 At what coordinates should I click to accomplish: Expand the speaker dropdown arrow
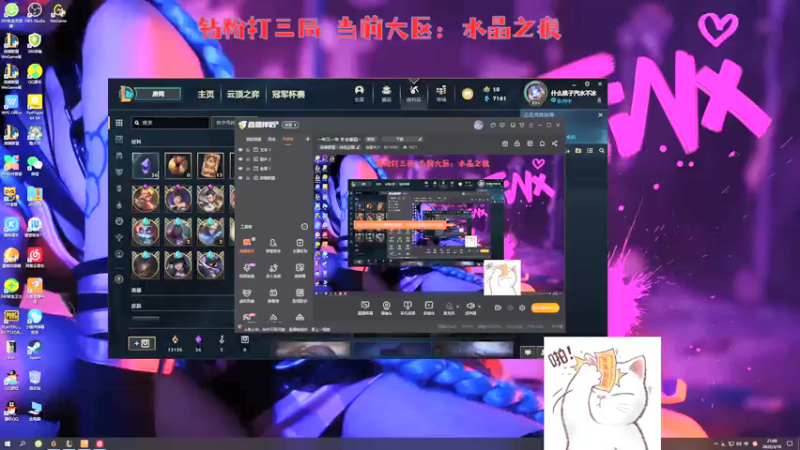[479, 307]
